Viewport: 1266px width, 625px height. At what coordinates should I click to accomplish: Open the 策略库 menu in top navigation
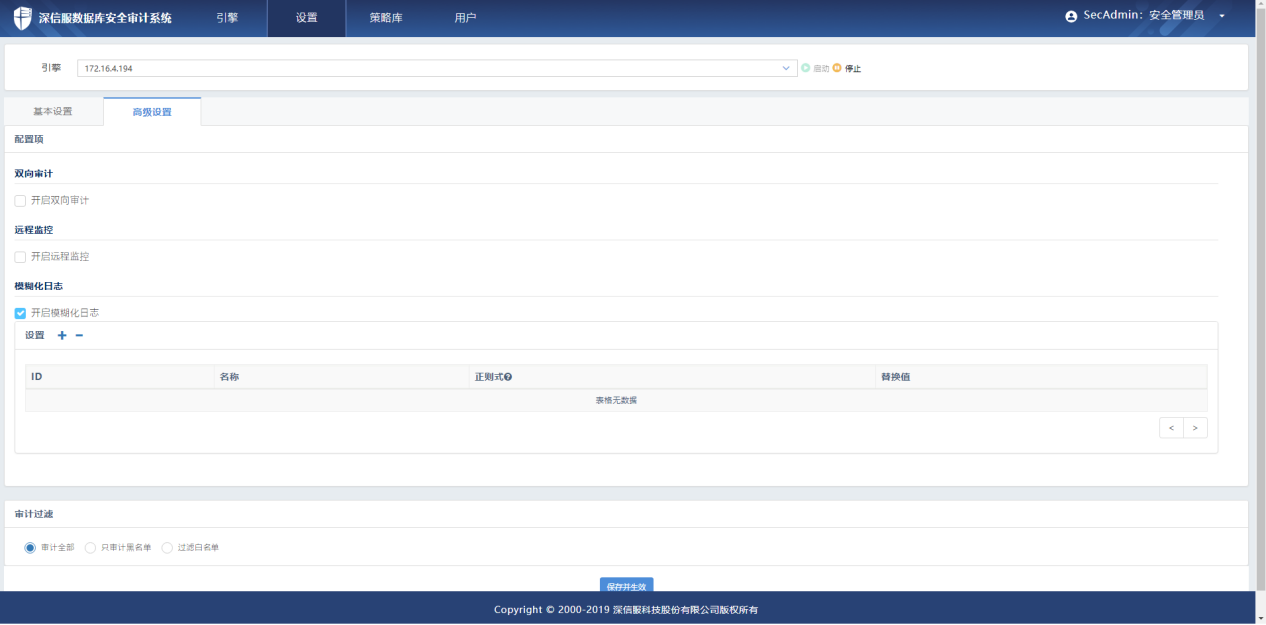[386, 18]
